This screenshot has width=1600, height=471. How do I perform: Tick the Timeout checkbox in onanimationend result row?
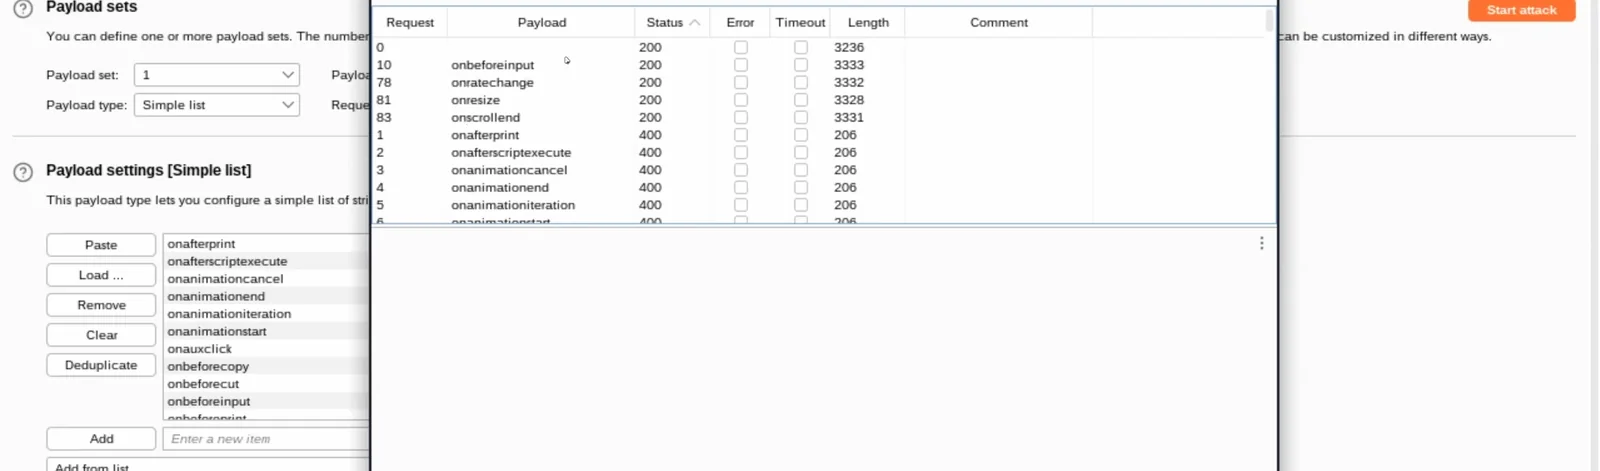(x=801, y=187)
